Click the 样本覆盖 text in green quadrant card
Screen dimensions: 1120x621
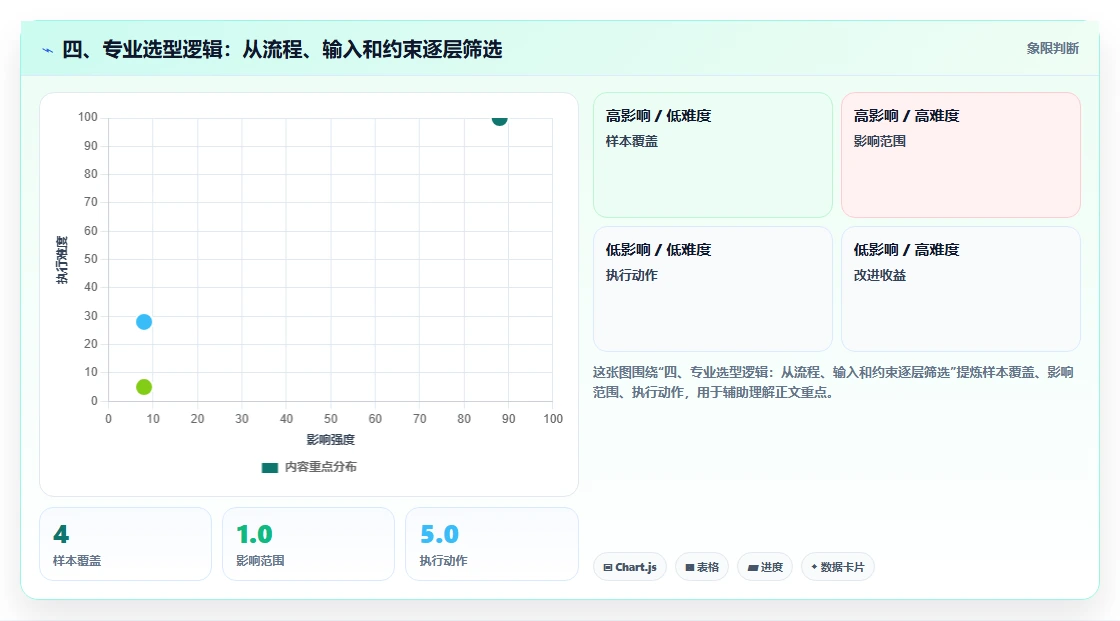631,141
